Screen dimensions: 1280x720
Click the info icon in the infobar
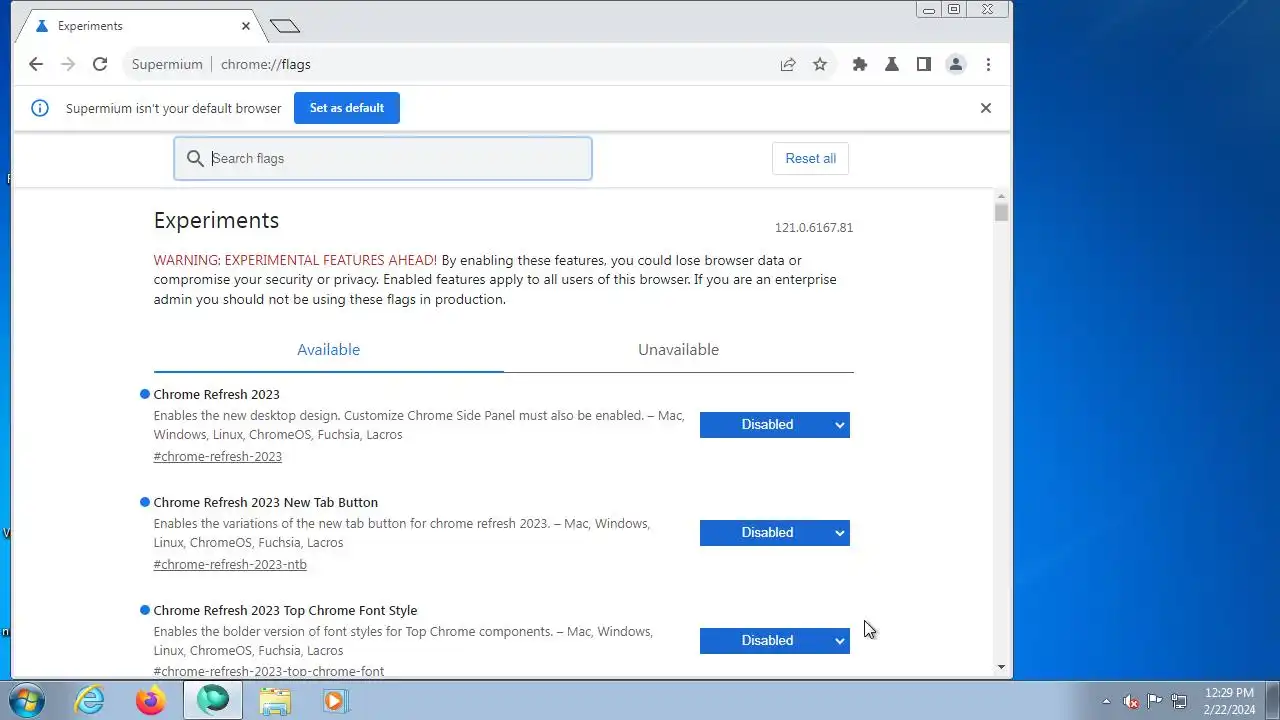pyautogui.click(x=40, y=108)
